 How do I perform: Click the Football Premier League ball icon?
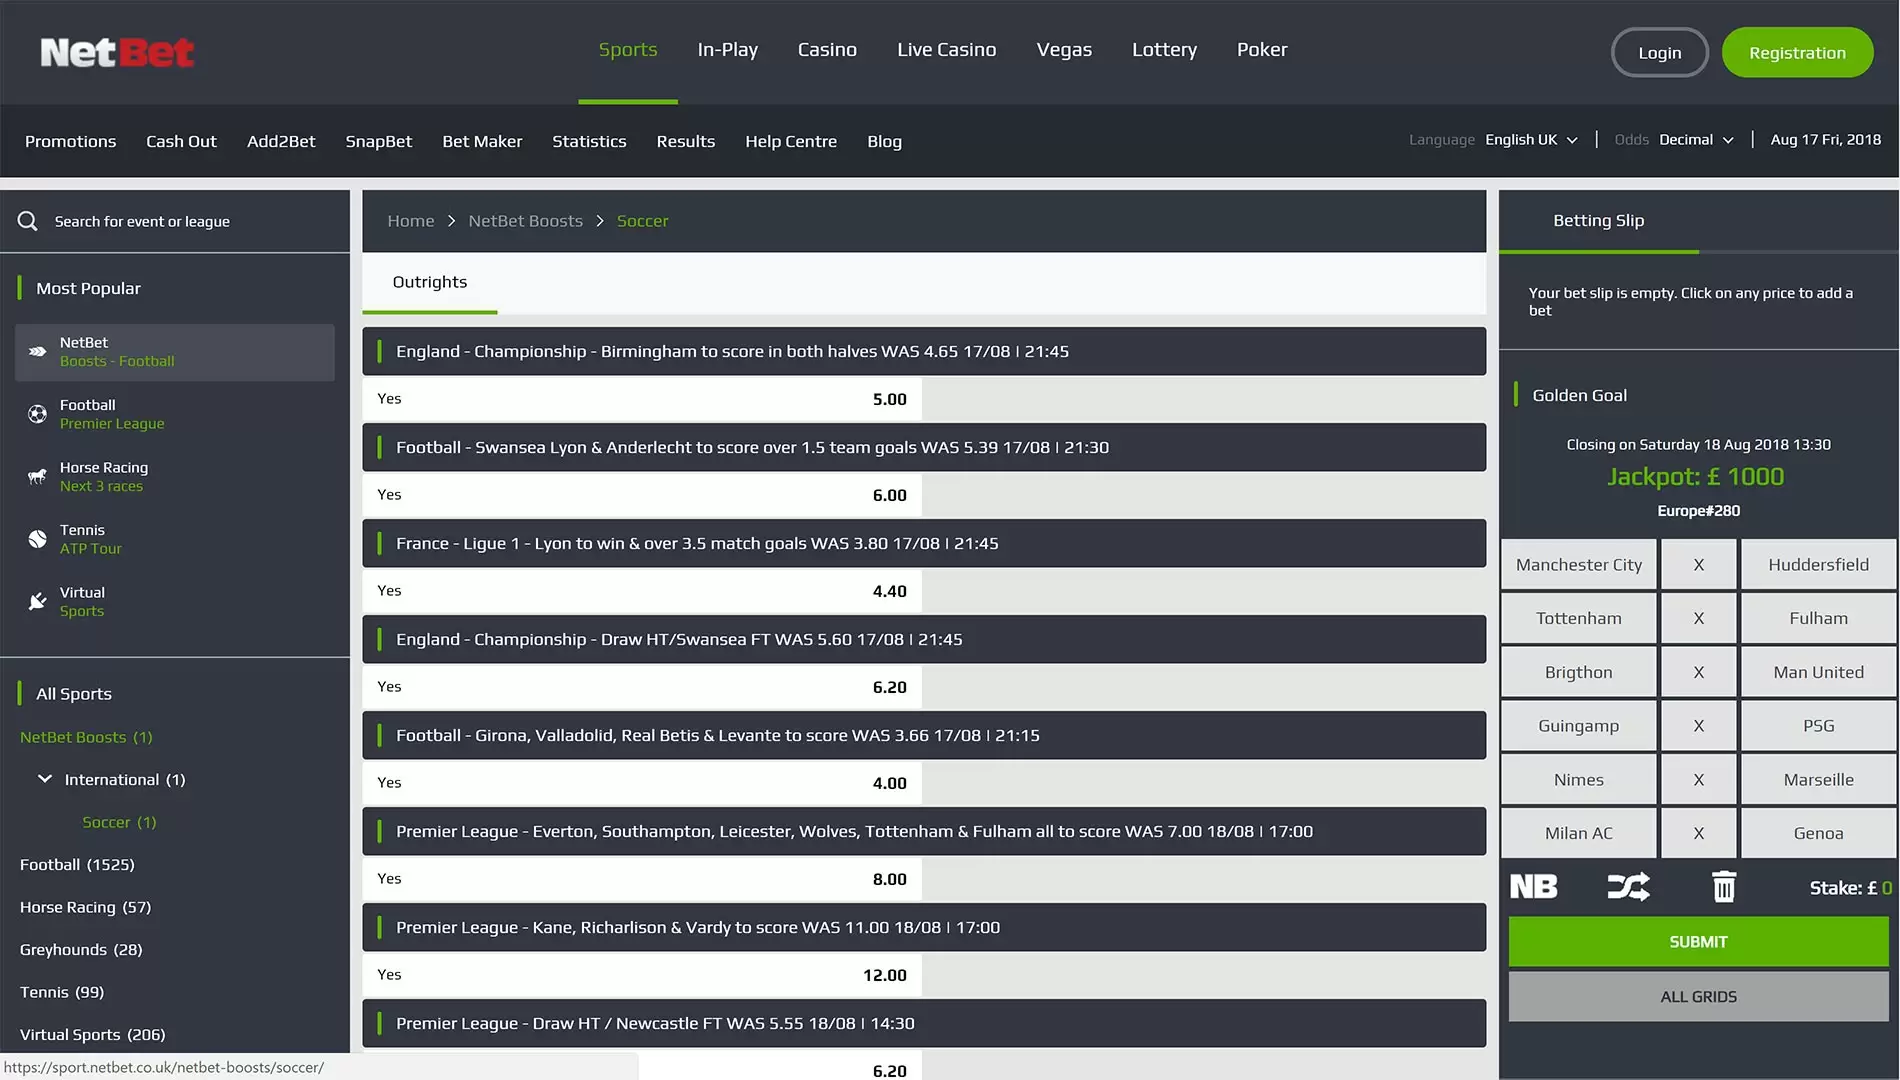(37, 414)
